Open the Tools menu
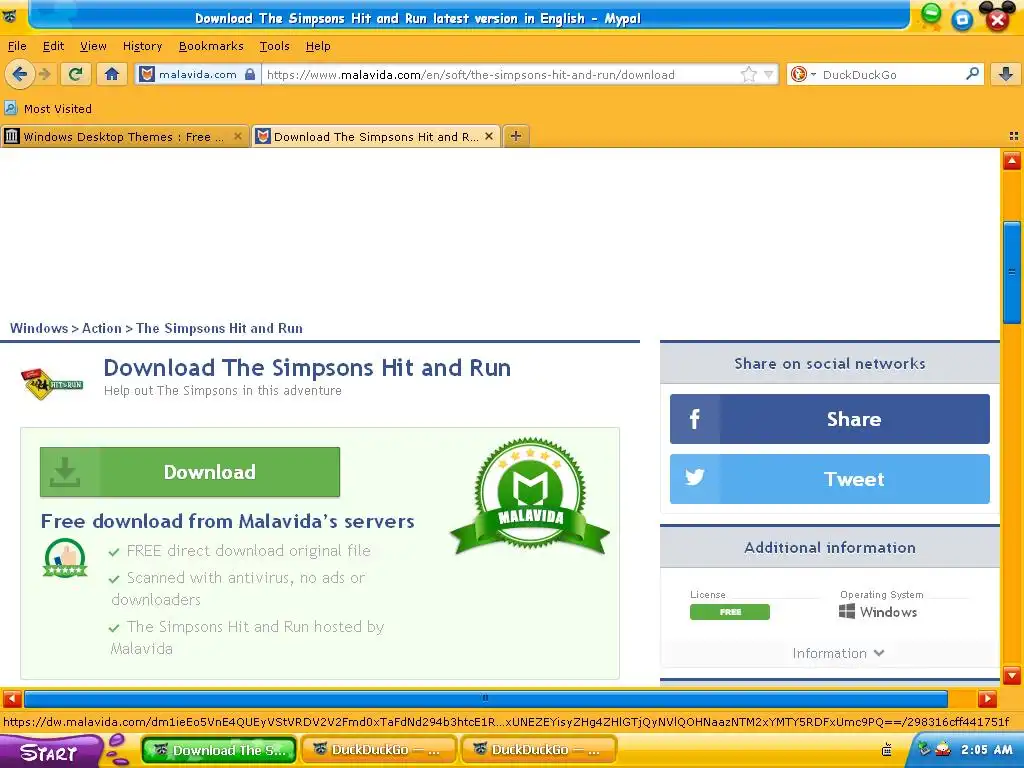Viewport: 1024px width, 768px height. pos(274,46)
